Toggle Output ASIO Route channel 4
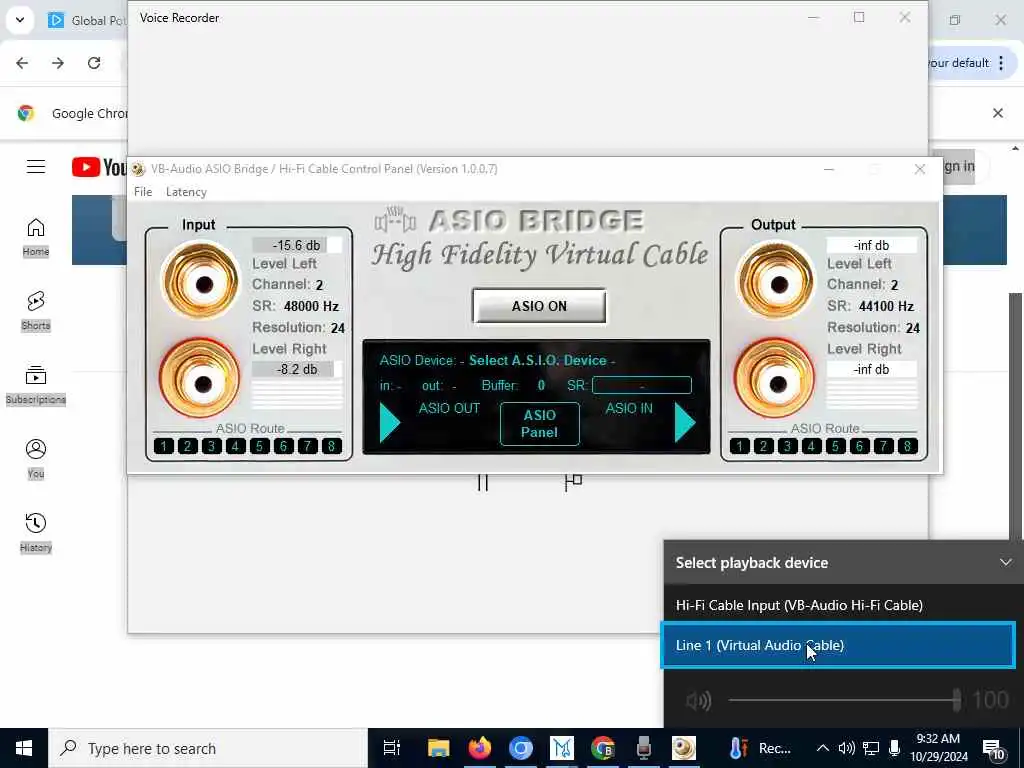 pyautogui.click(x=811, y=446)
